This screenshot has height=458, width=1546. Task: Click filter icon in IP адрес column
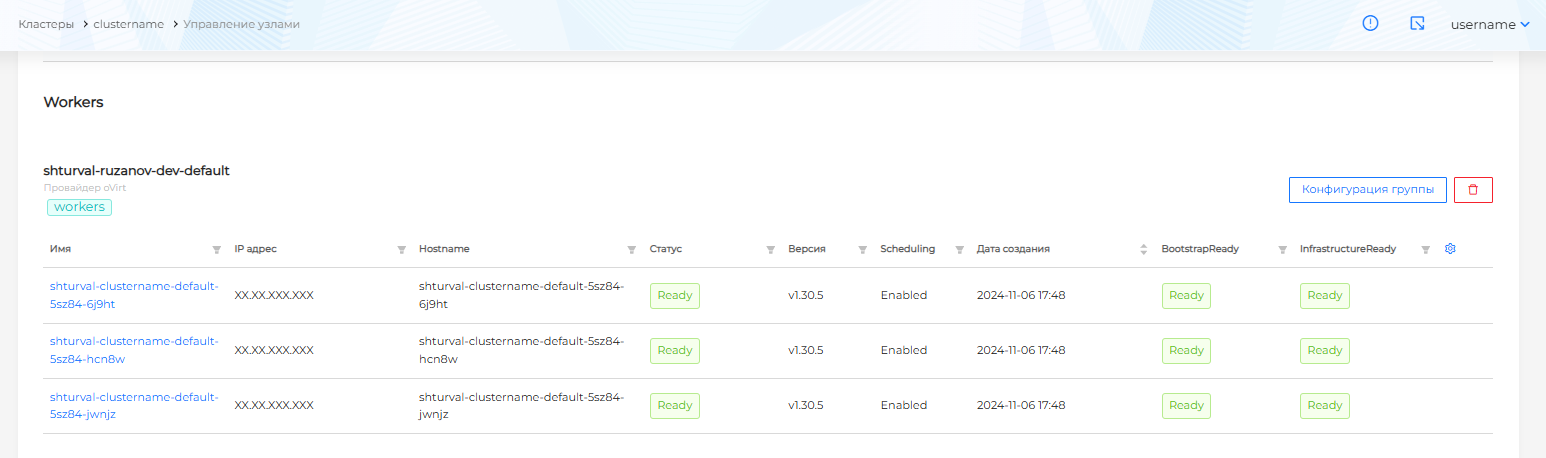[402, 250]
